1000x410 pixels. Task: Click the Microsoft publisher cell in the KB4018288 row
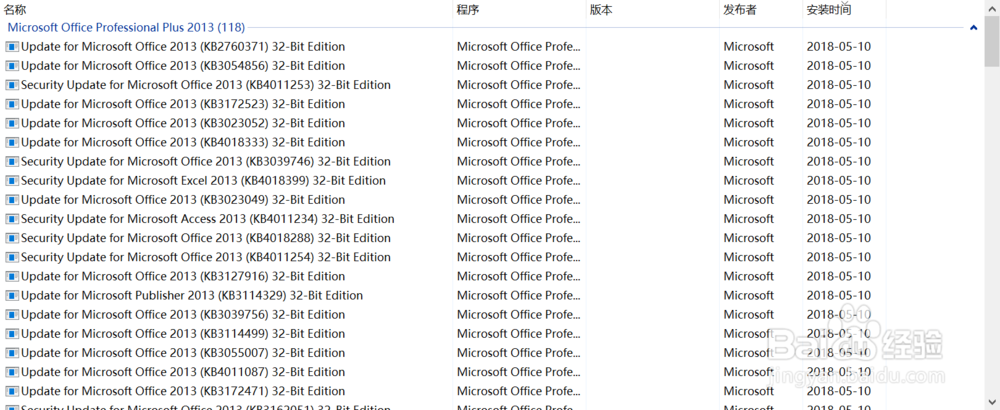tap(749, 238)
